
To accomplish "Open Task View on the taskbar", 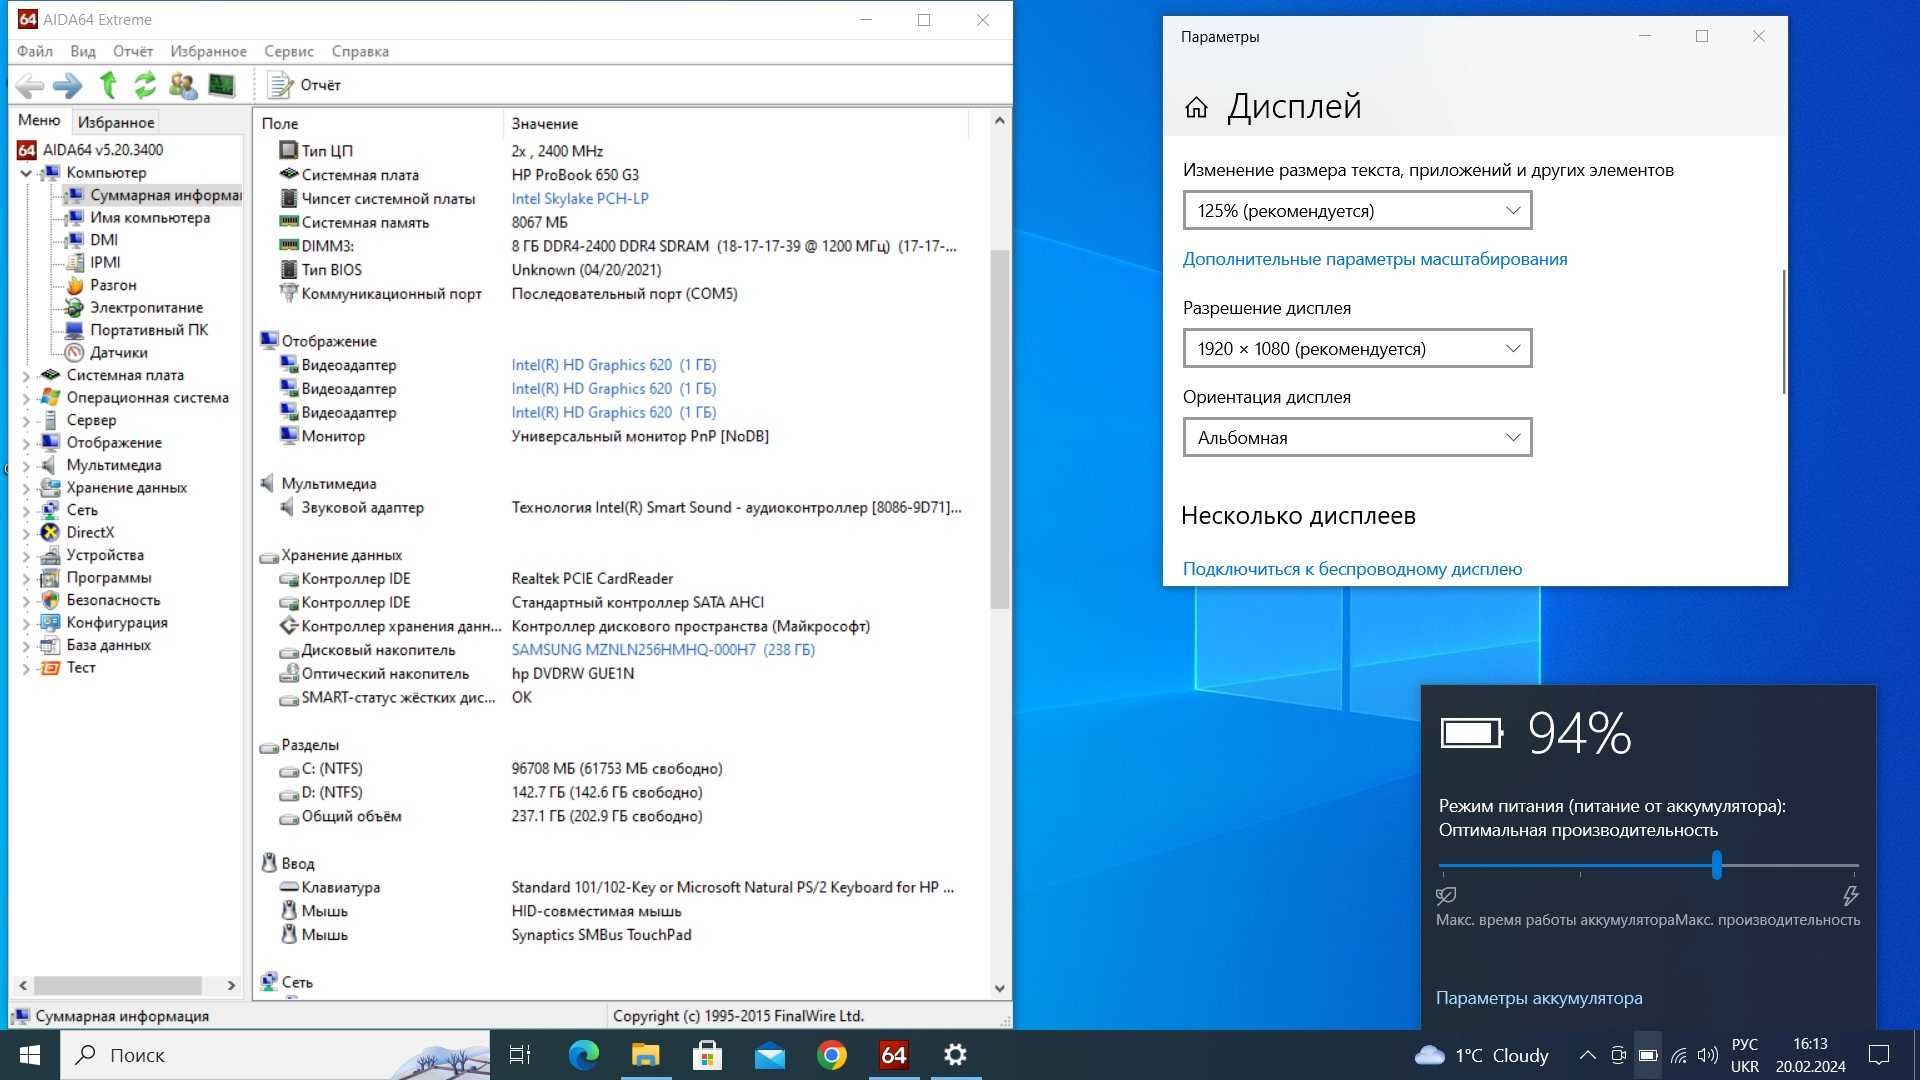I will 520,1055.
